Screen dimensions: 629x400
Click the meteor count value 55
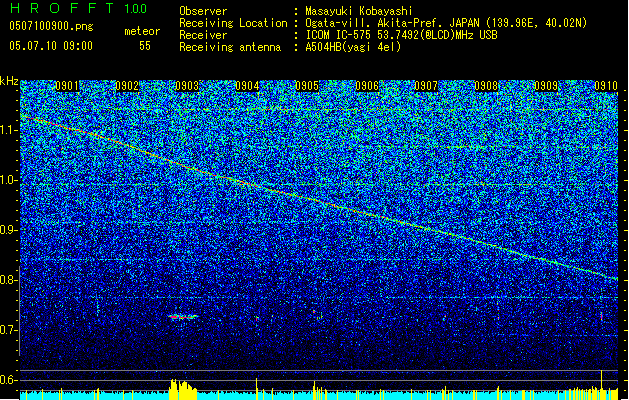(x=145, y=46)
